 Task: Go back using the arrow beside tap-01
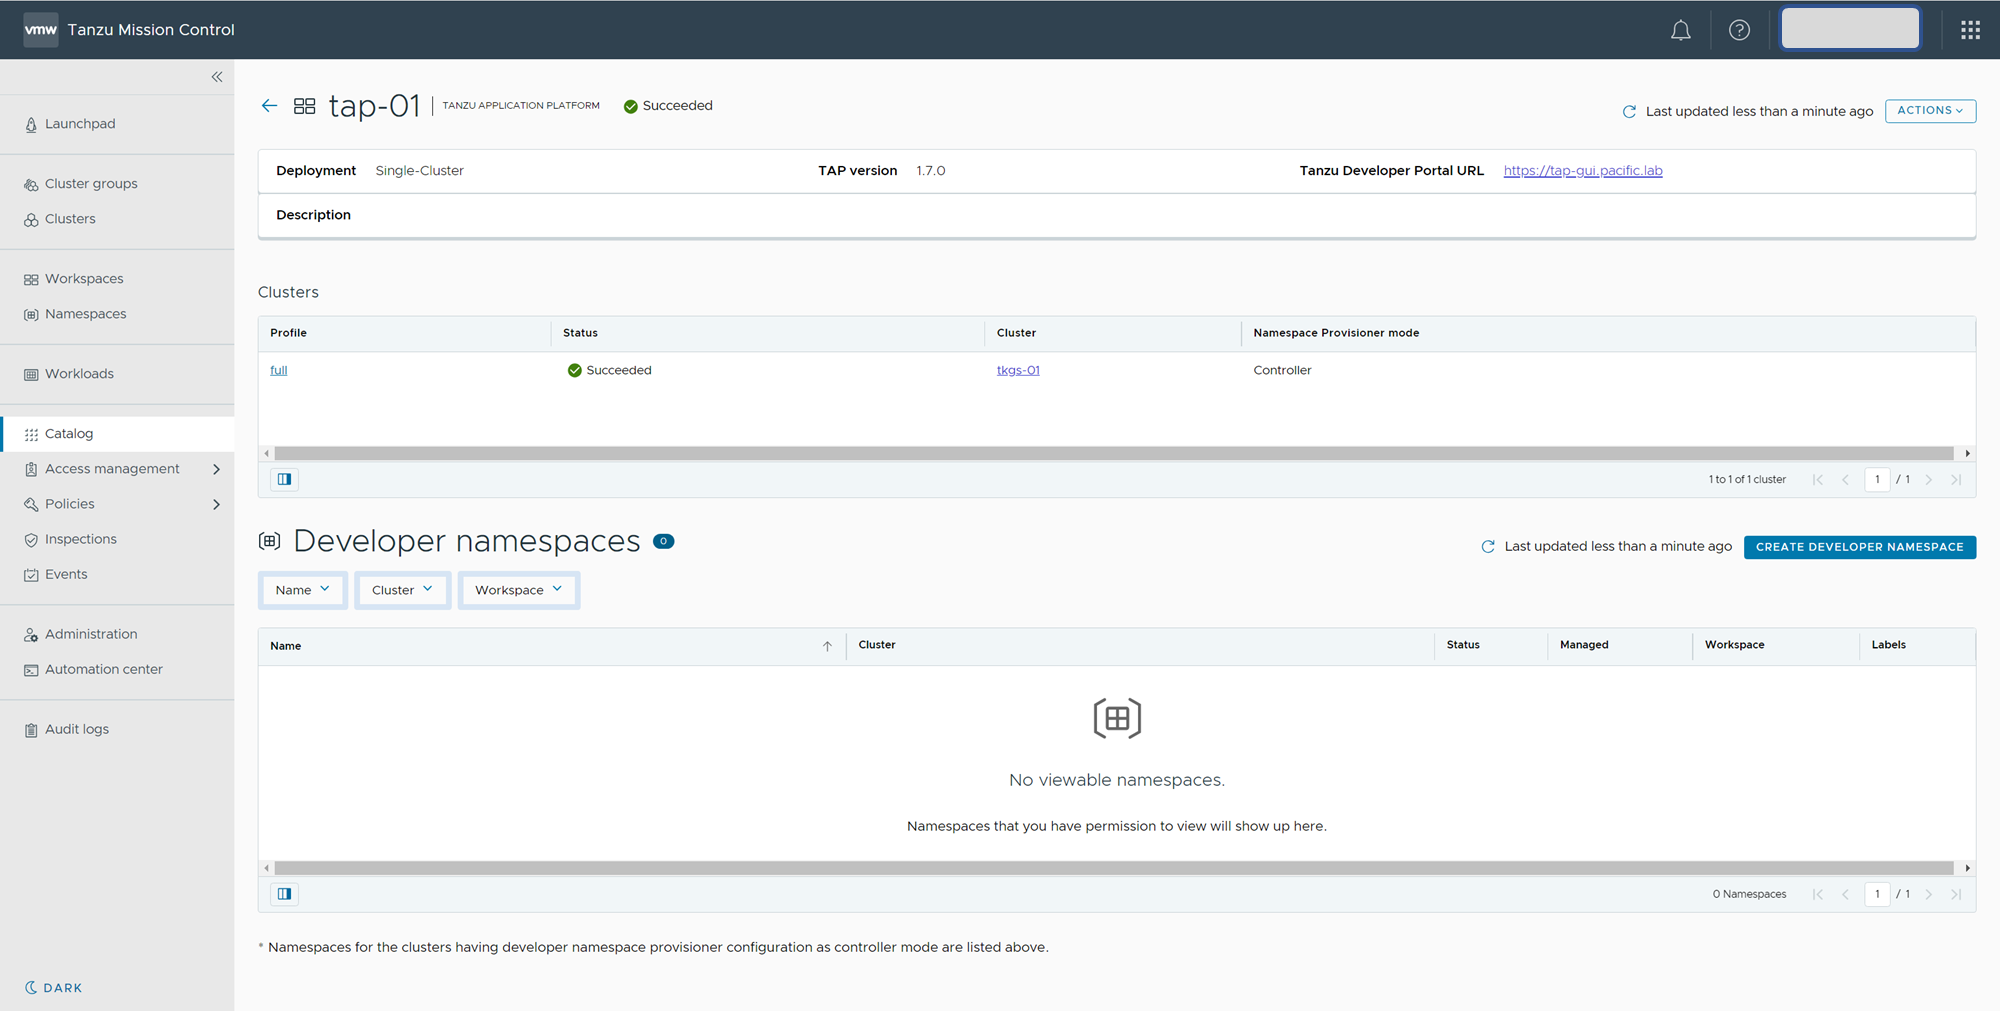coord(269,106)
